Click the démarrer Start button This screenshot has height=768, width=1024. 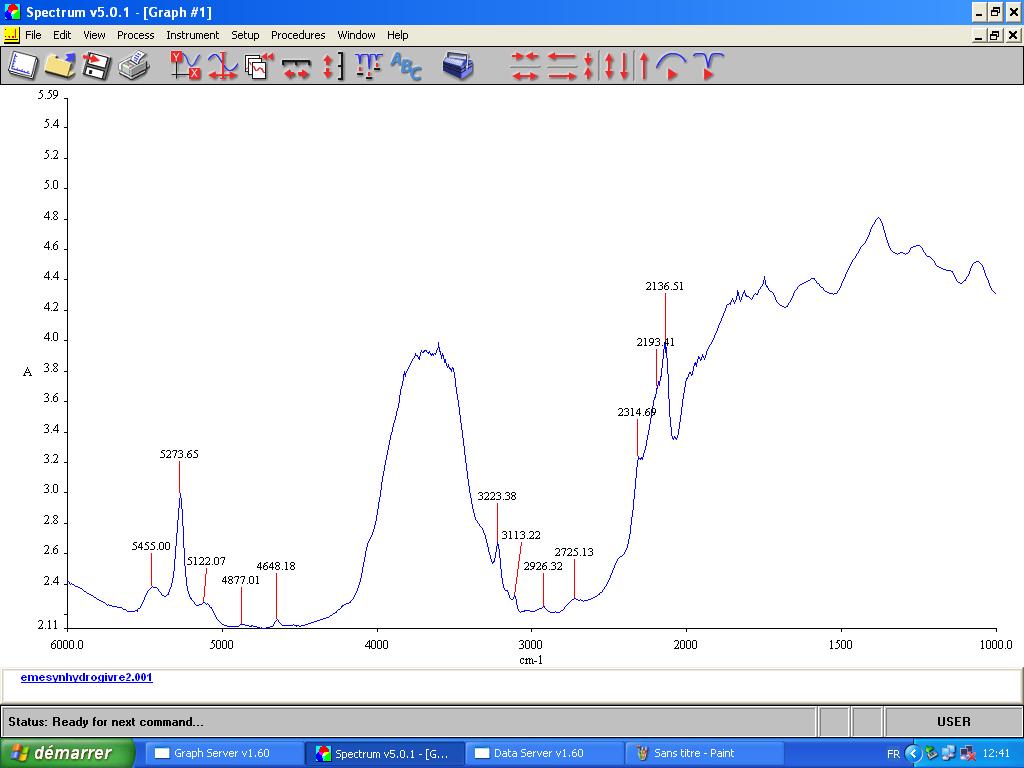click(68, 753)
